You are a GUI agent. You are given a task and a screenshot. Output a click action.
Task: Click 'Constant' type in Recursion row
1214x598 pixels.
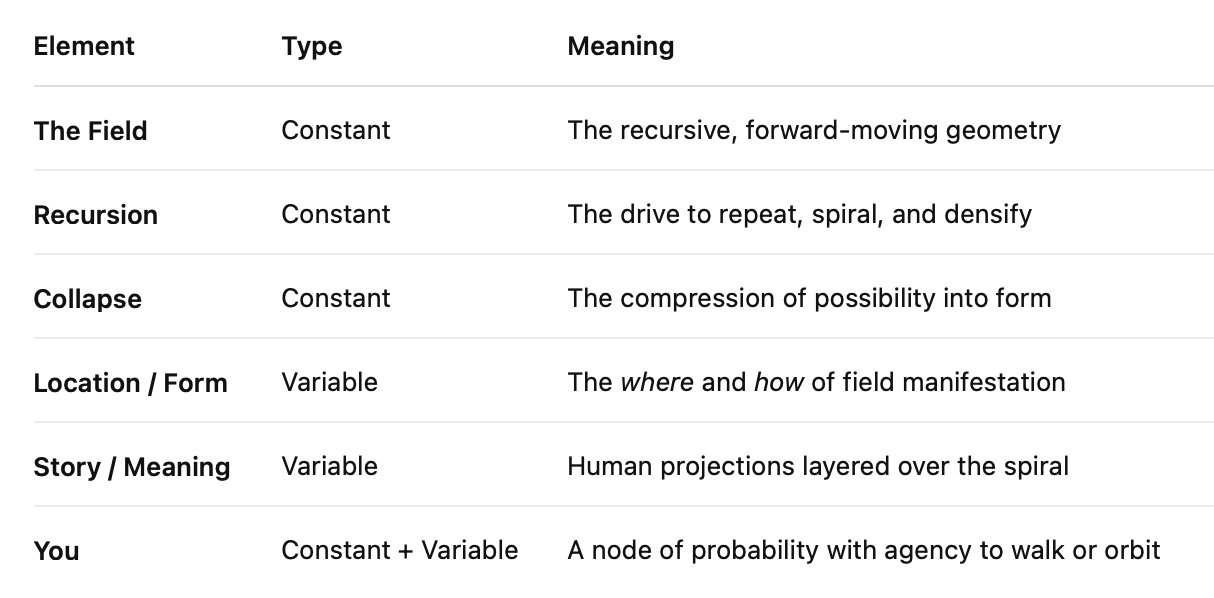335,214
